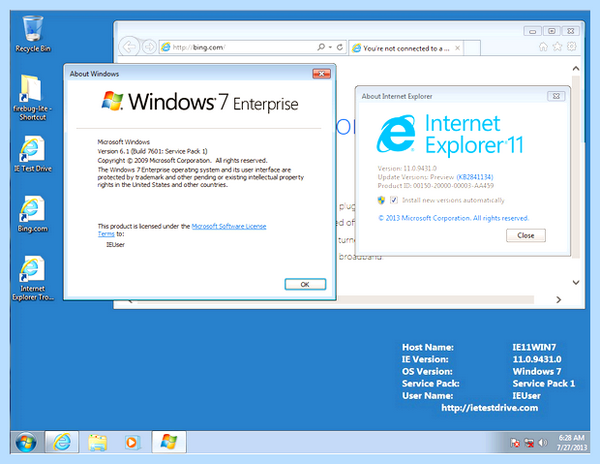Click the IE Back navigation button
Screen dimensions: 600x464
pos(129,47)
